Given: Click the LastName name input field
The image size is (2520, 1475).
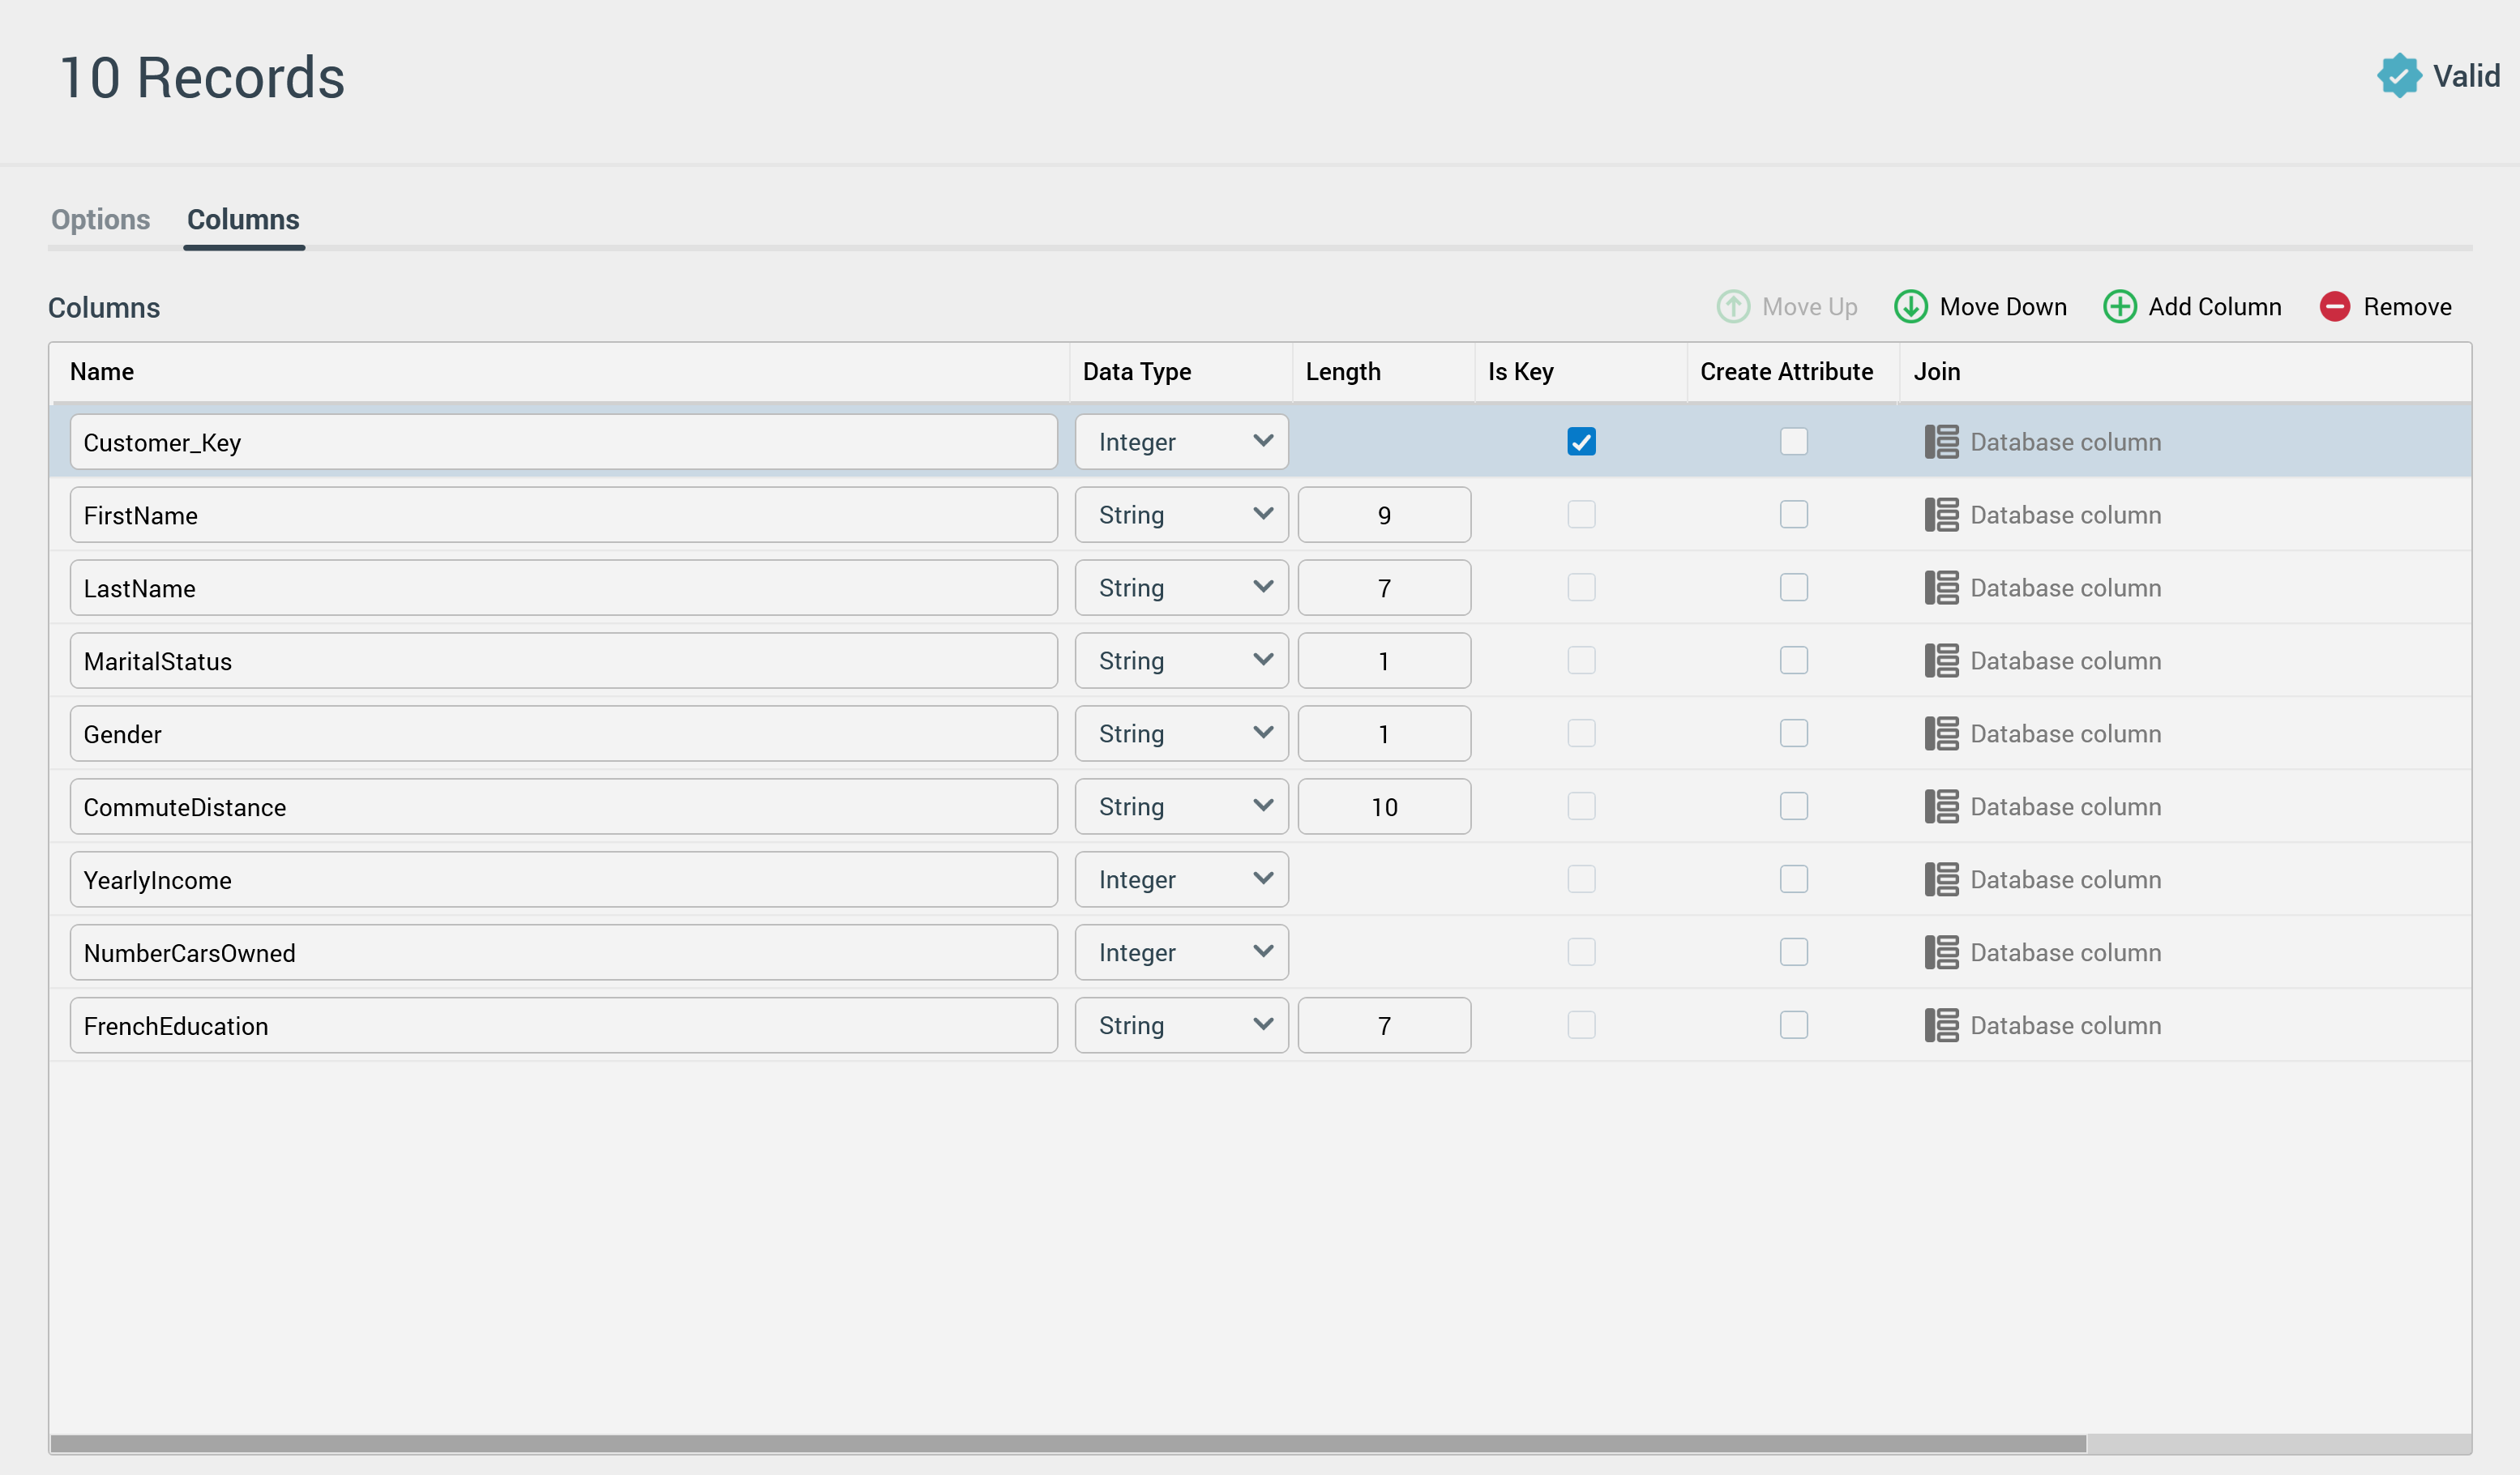Looking at the screenshot, I should (563, 588).
